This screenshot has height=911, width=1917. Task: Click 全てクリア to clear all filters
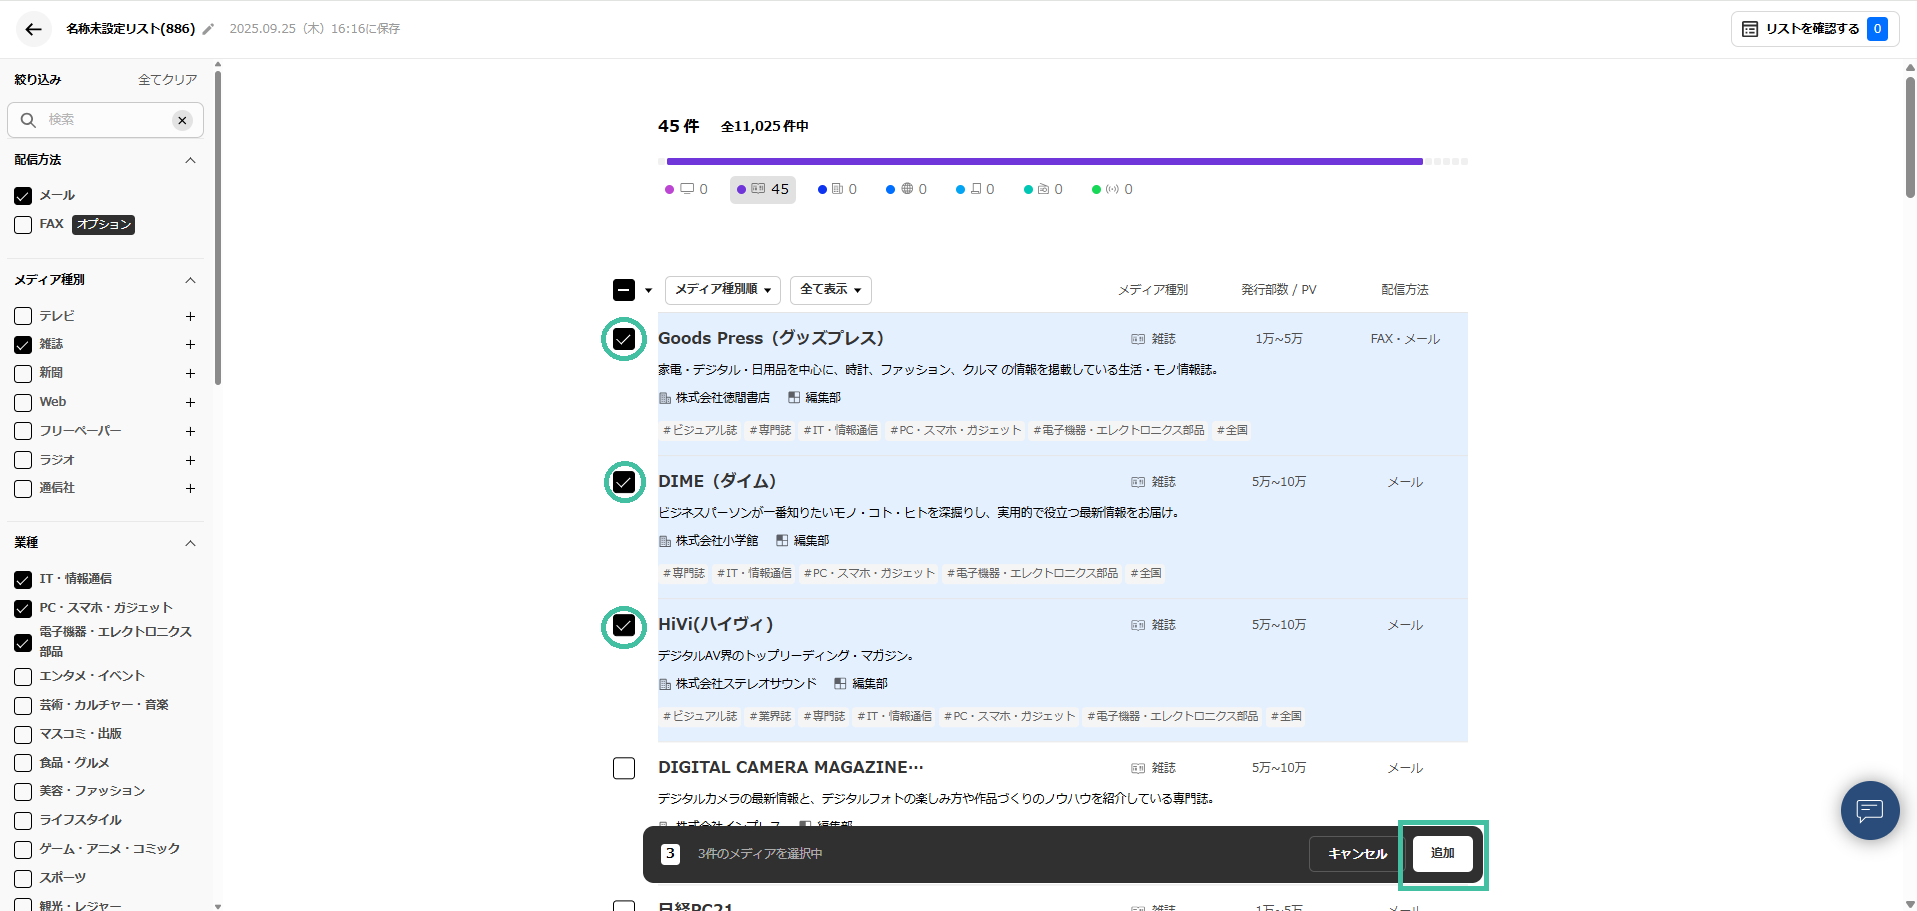pos(167,79)
